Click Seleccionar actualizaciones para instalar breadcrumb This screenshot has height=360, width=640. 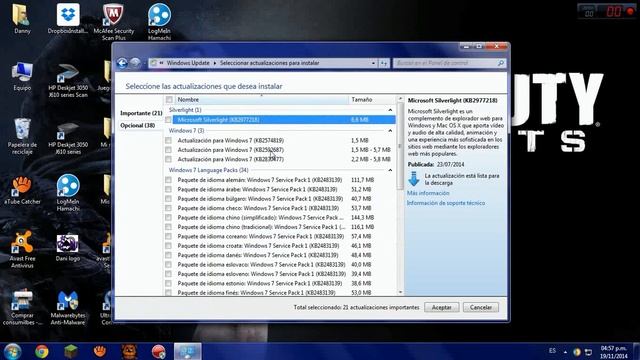[269, 63]
